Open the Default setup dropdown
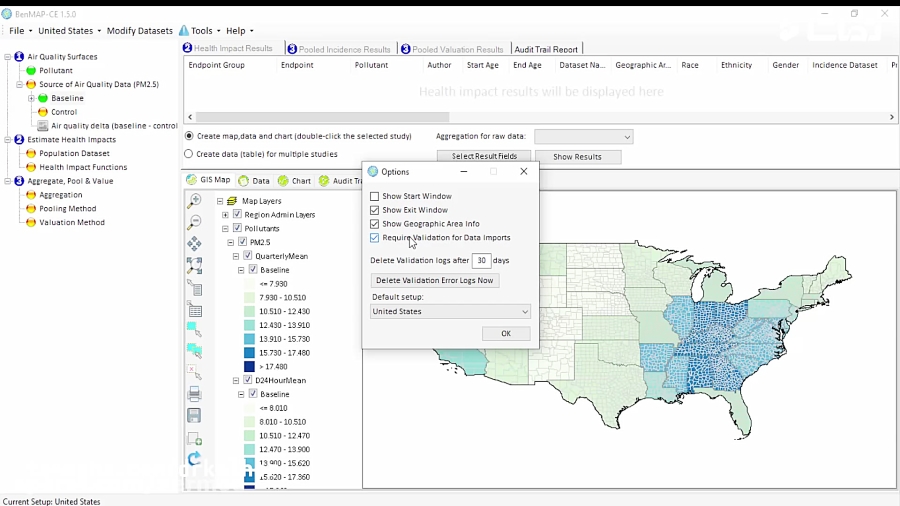Screen dimensions: 900x506 pyautogui.click(x=450, y=311)
